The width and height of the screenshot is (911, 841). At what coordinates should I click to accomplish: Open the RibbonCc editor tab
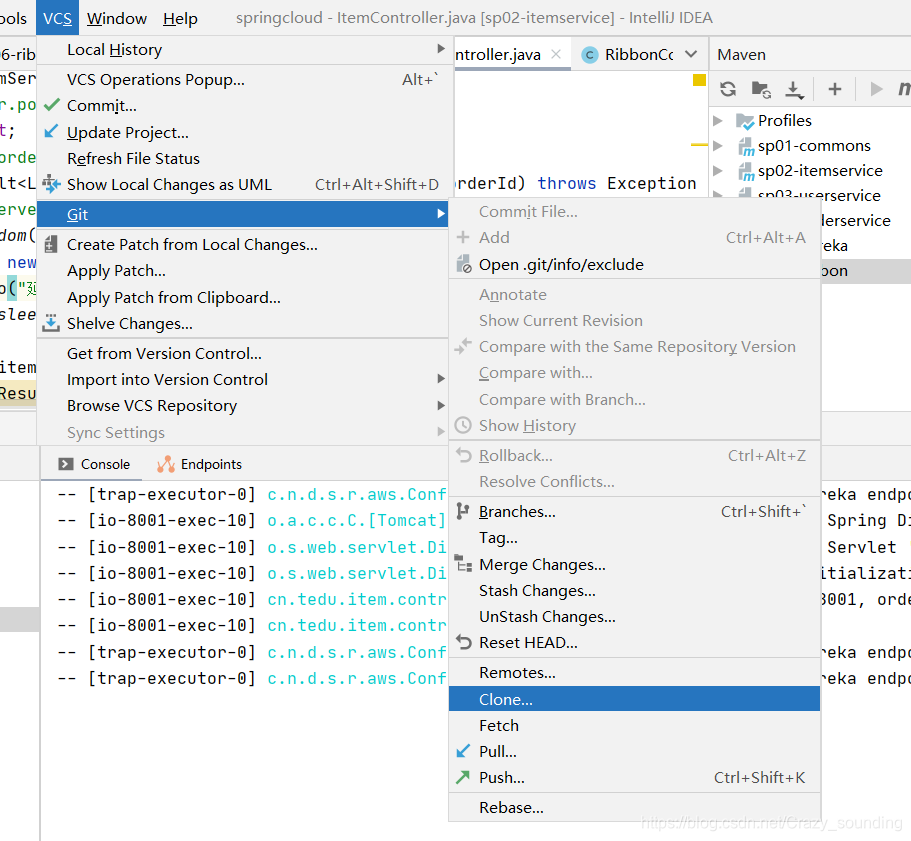point(627,55)
